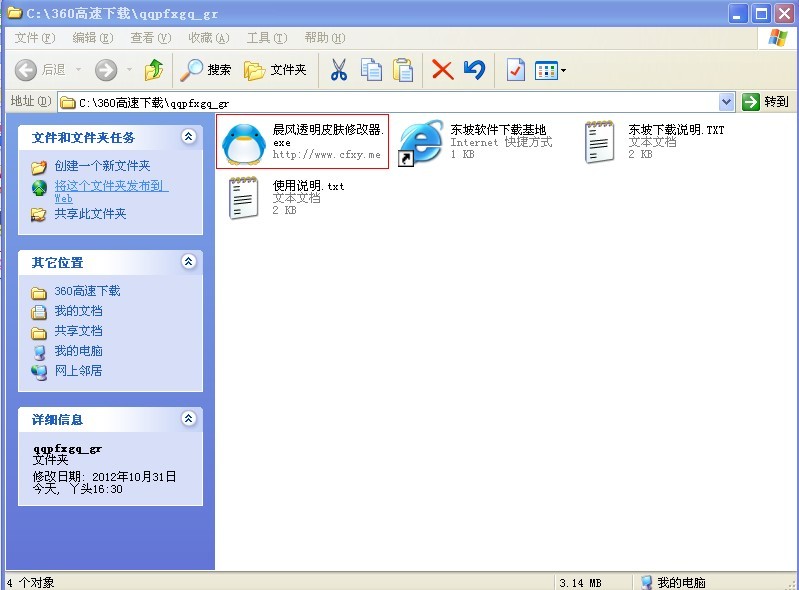Open 360高速下载 in other places
The image size is (799, 590).
(x=87, y=291)
